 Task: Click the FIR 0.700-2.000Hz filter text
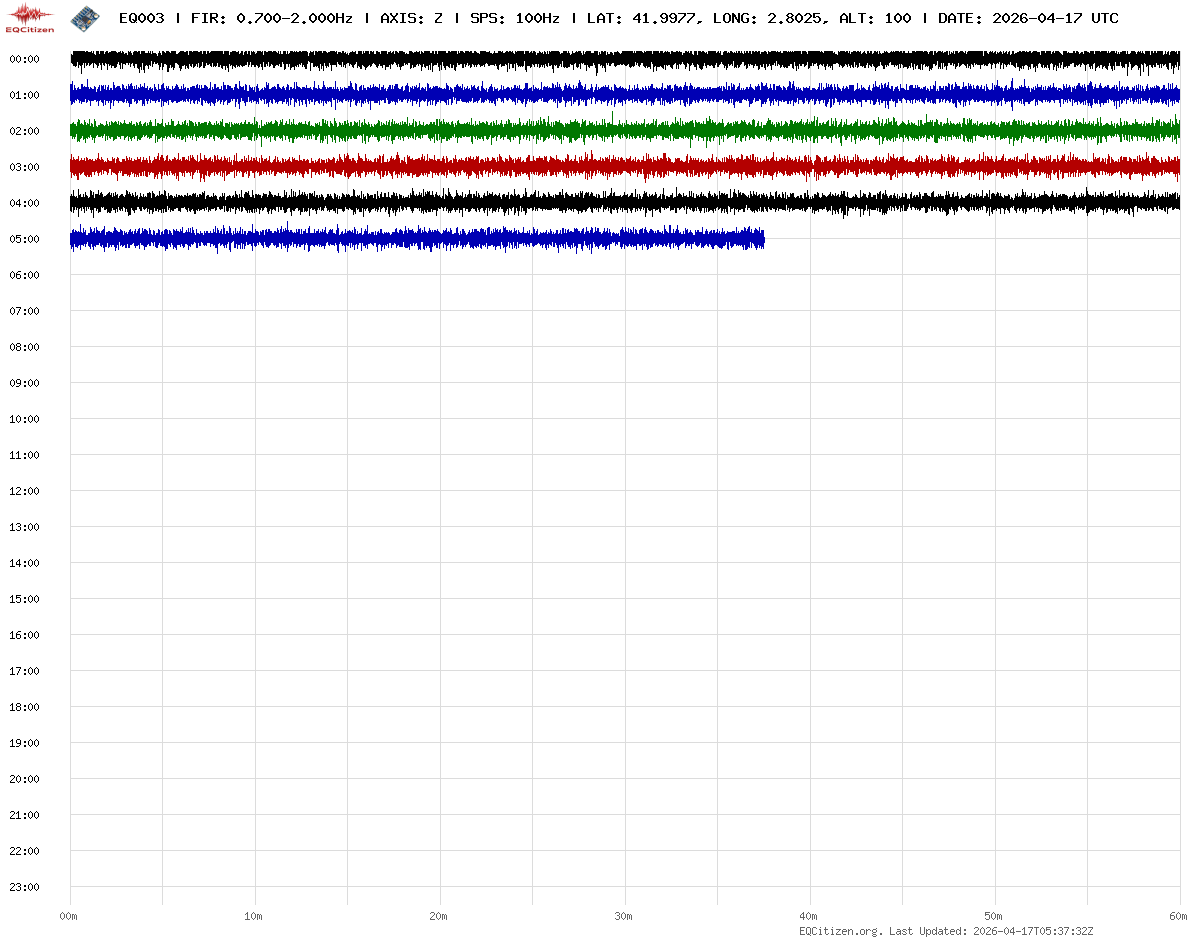click(x=271, y=18)
